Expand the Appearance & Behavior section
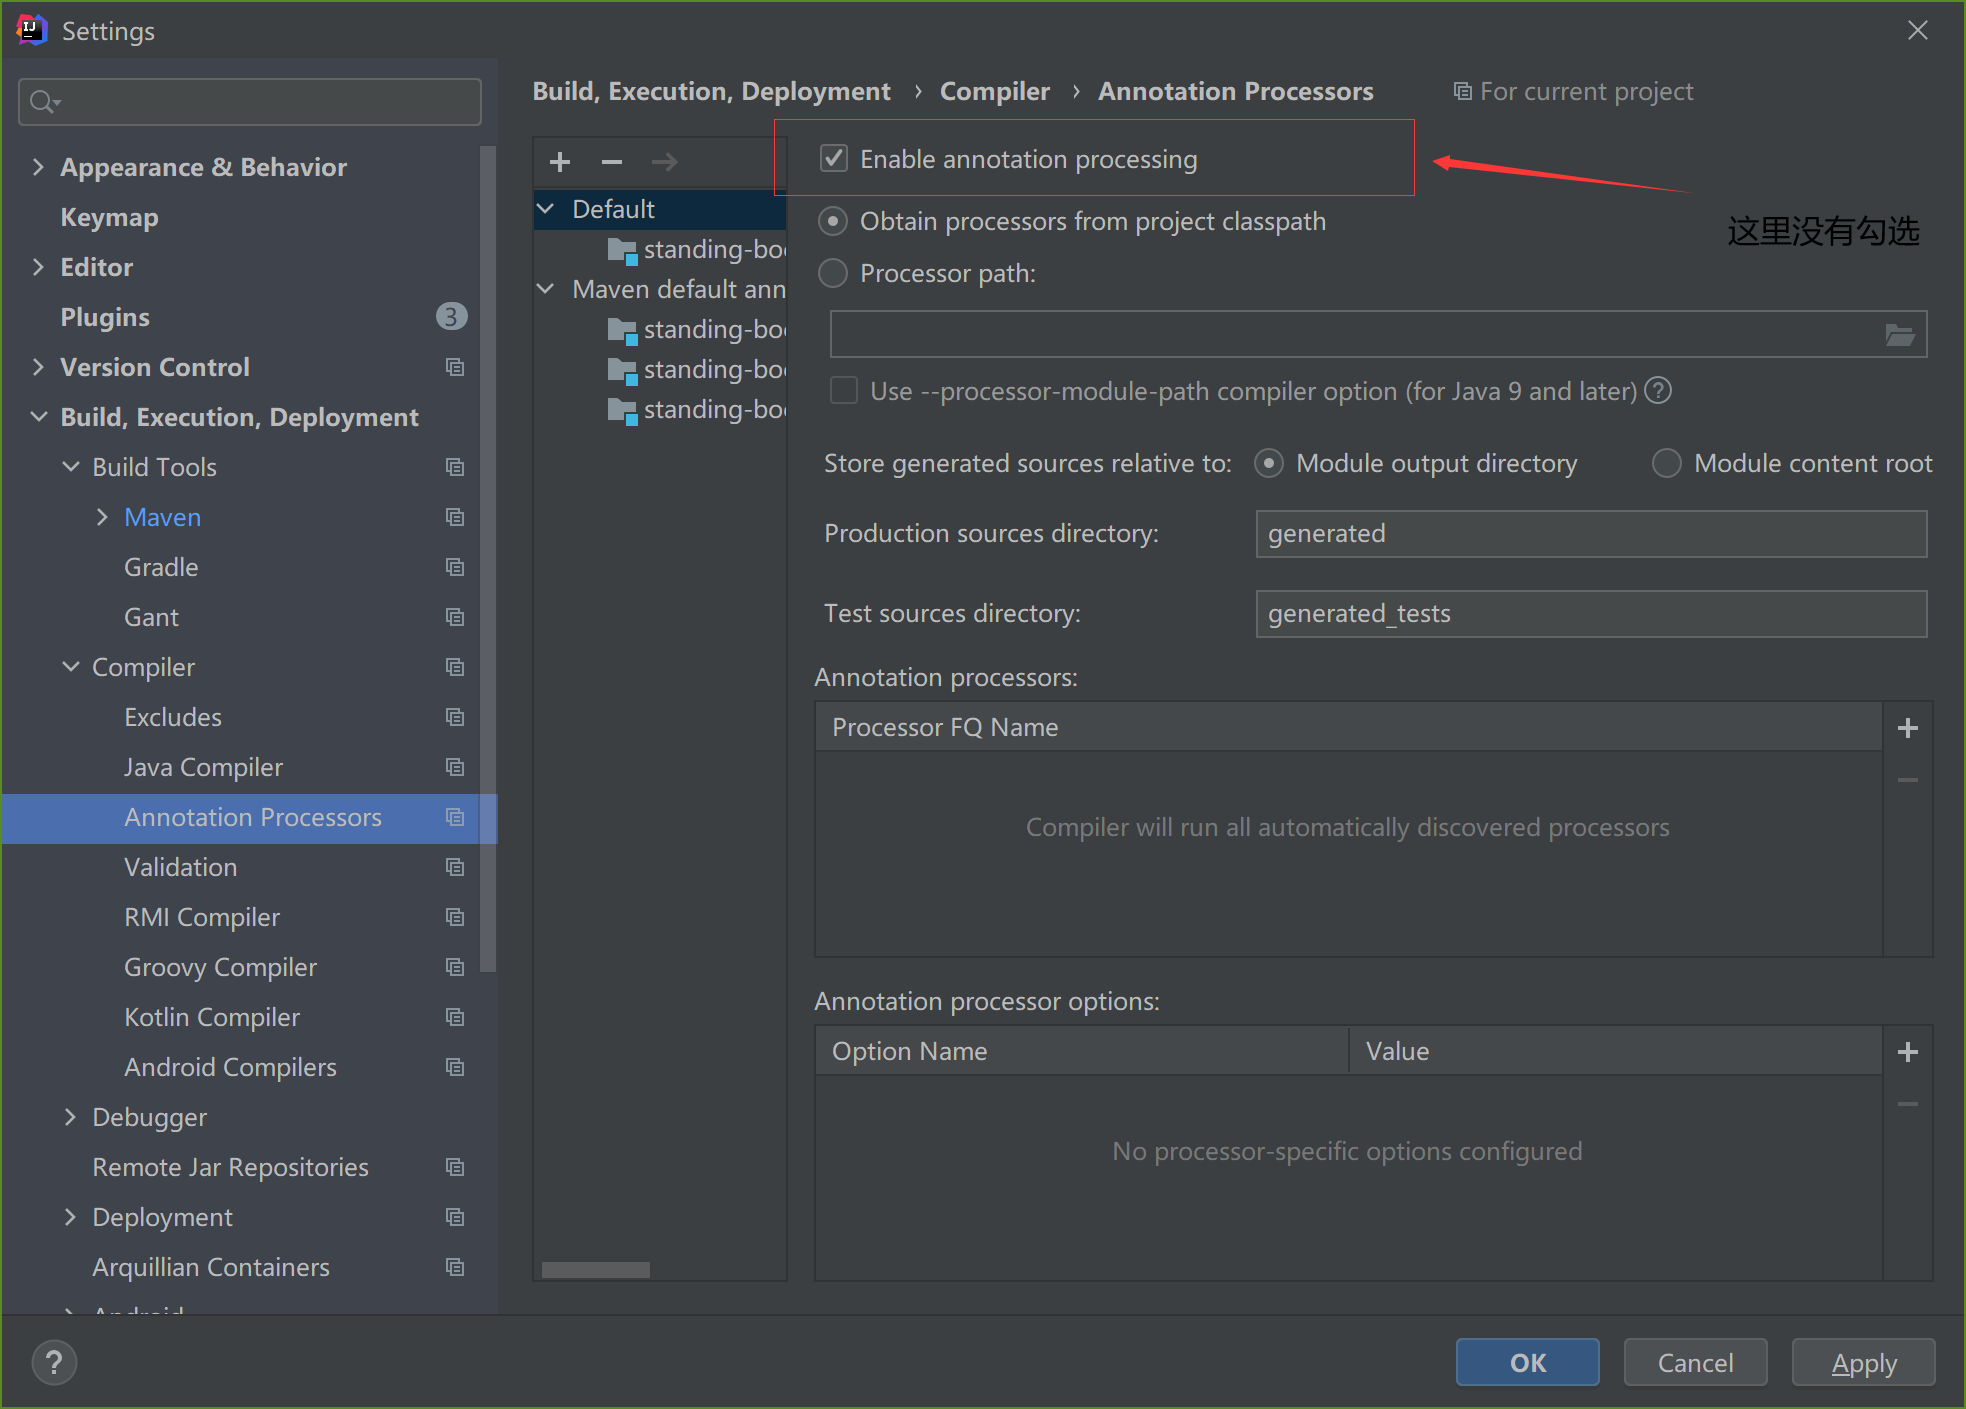The width and height of the screenshot is (1966, 1409). 38,167
